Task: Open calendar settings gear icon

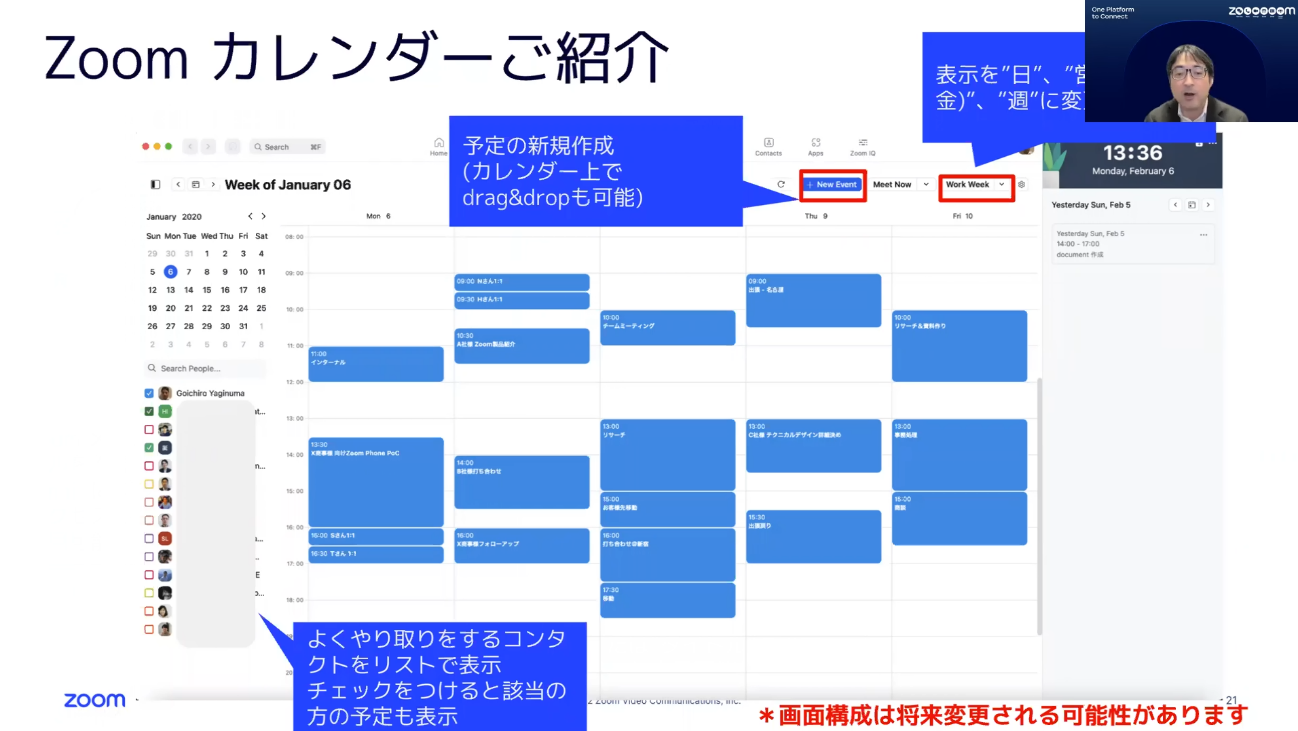Action: (x=1021, y=185)
